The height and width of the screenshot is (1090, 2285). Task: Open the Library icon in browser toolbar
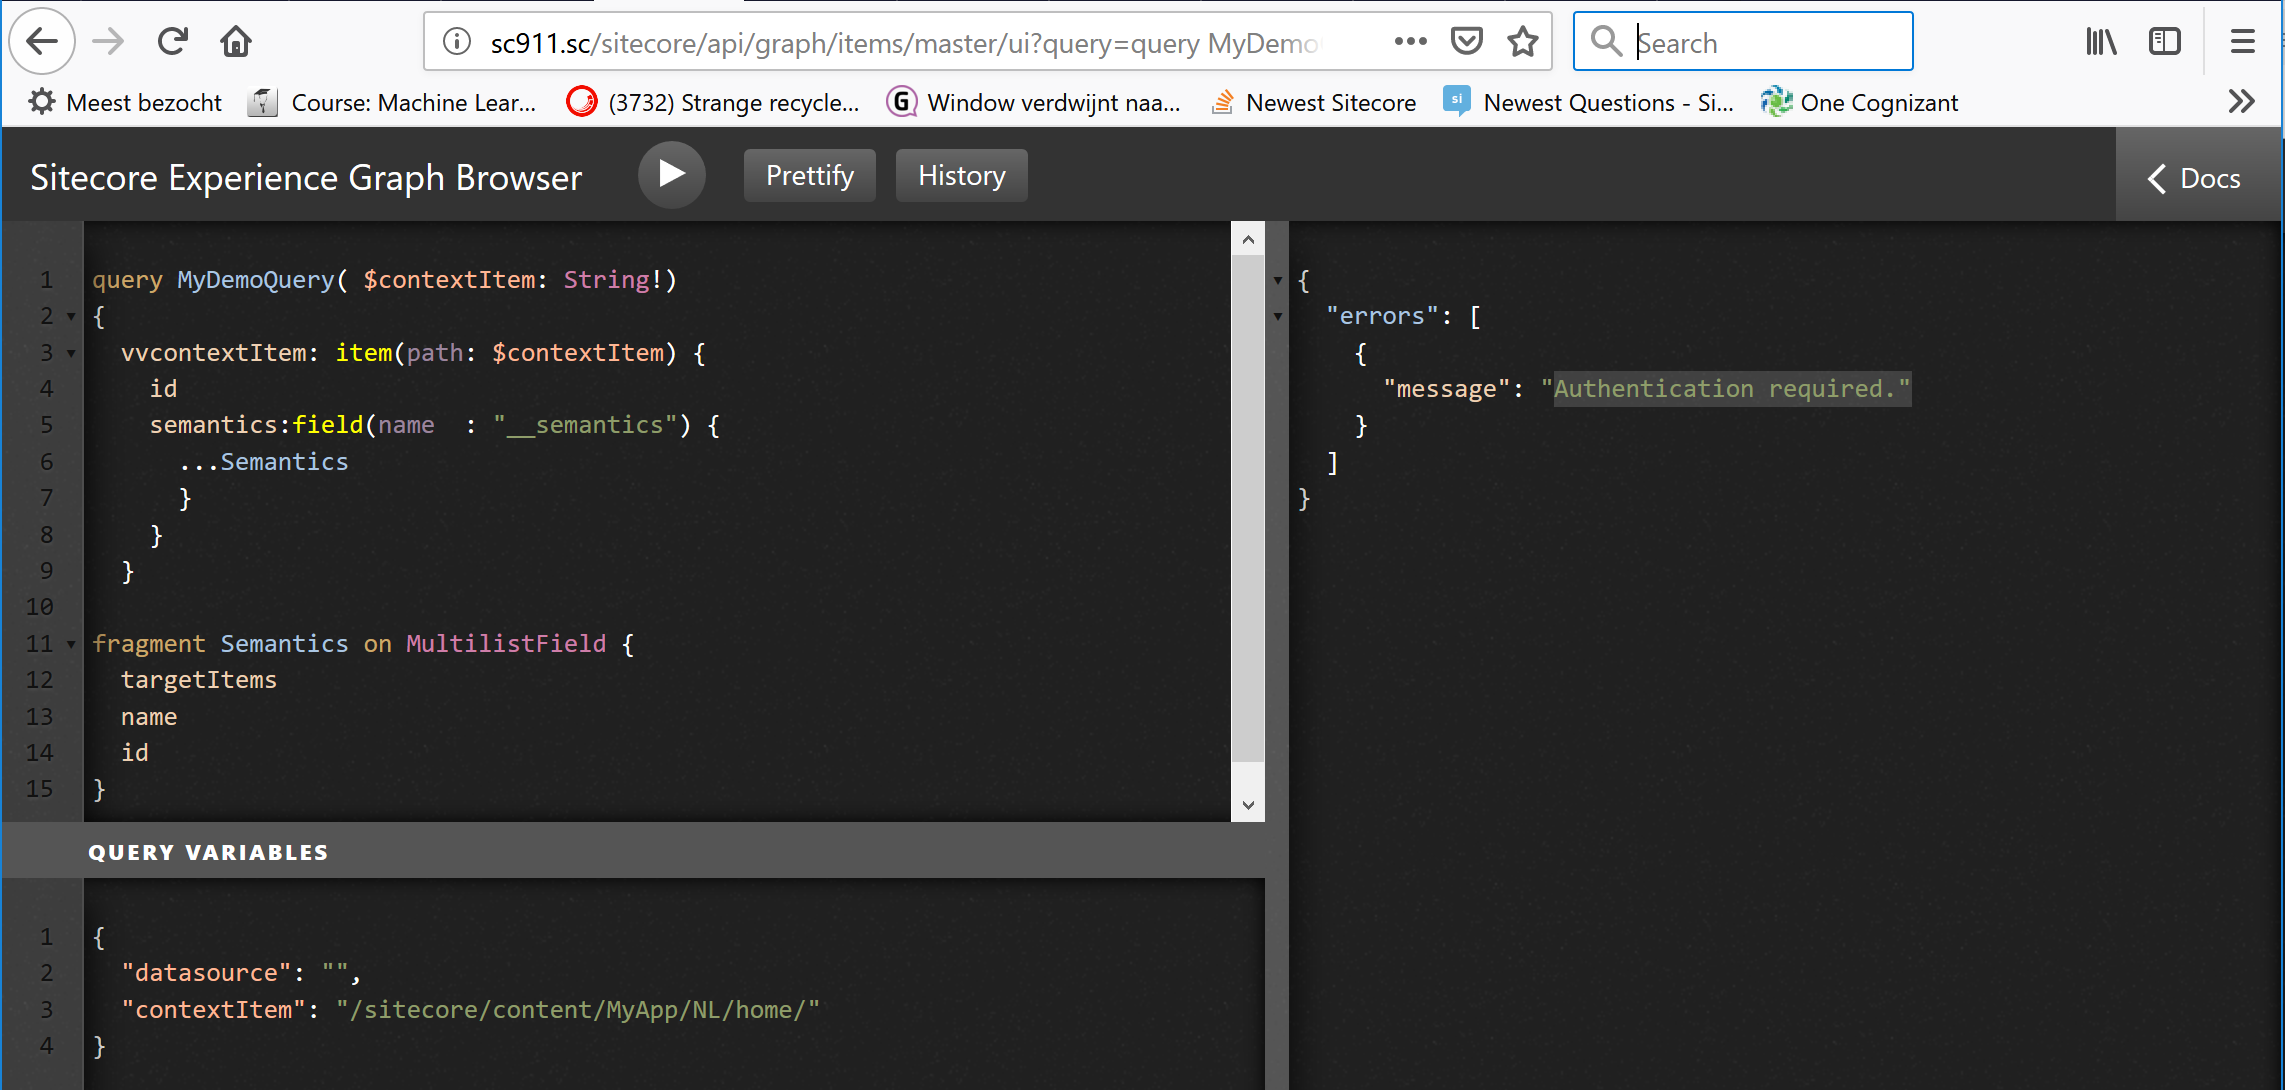2101,42
